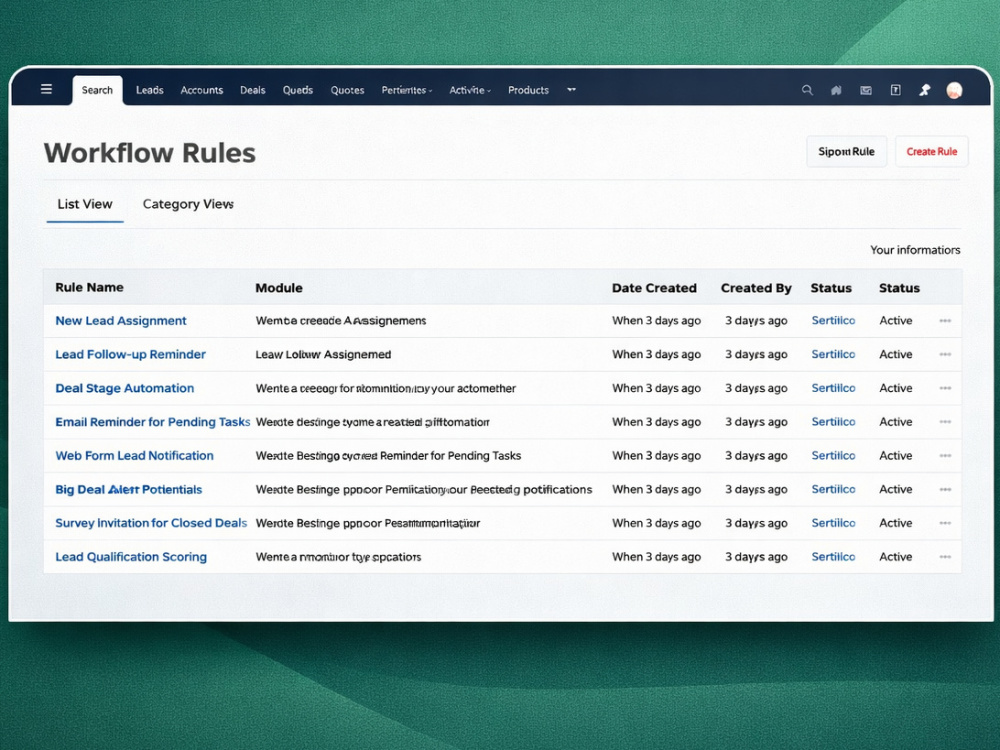Screen dimensions: 1000x750
Task: Open more options for Big Deal Alert Potentials
Action: pos(945,490)
